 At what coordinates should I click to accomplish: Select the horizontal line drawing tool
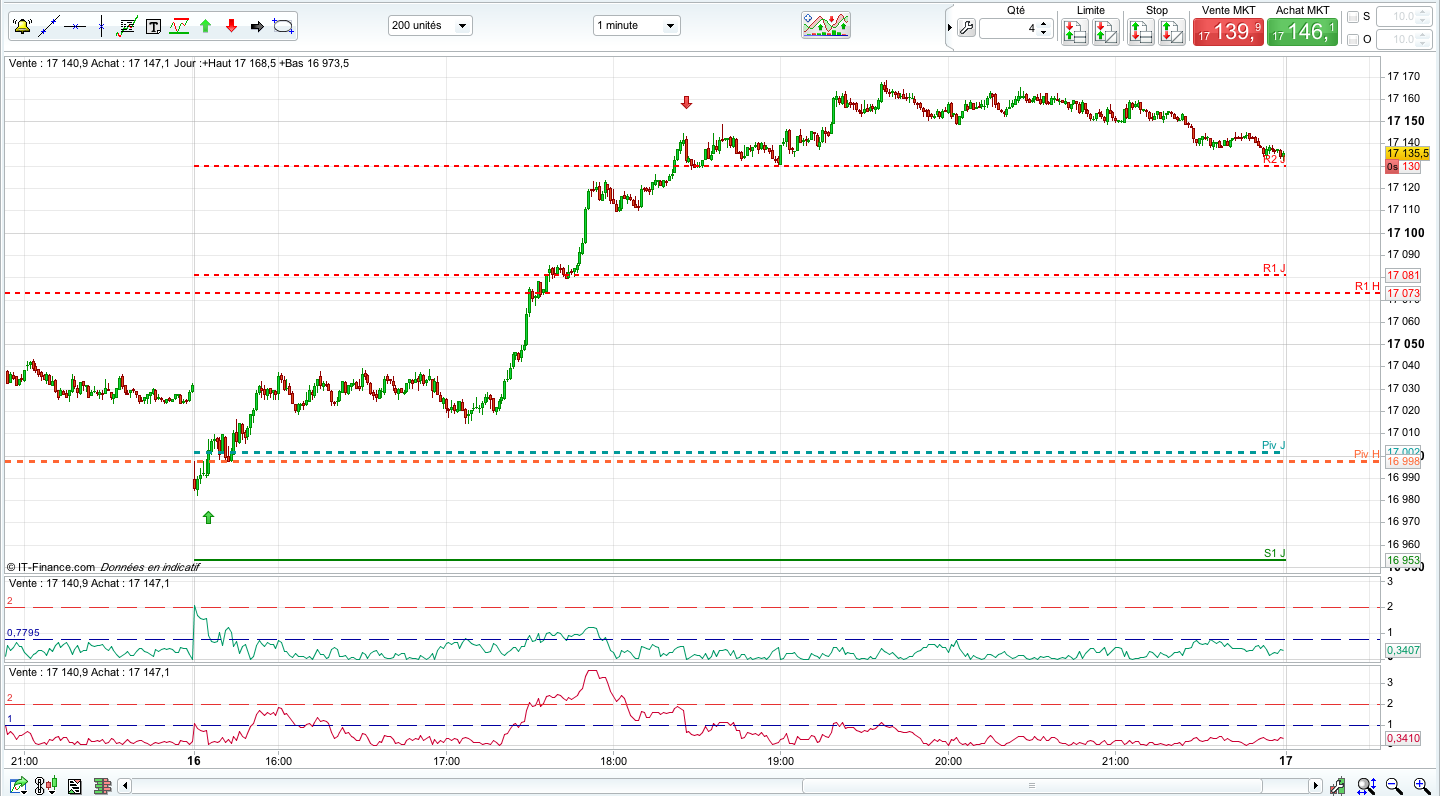tap(74, 26)
